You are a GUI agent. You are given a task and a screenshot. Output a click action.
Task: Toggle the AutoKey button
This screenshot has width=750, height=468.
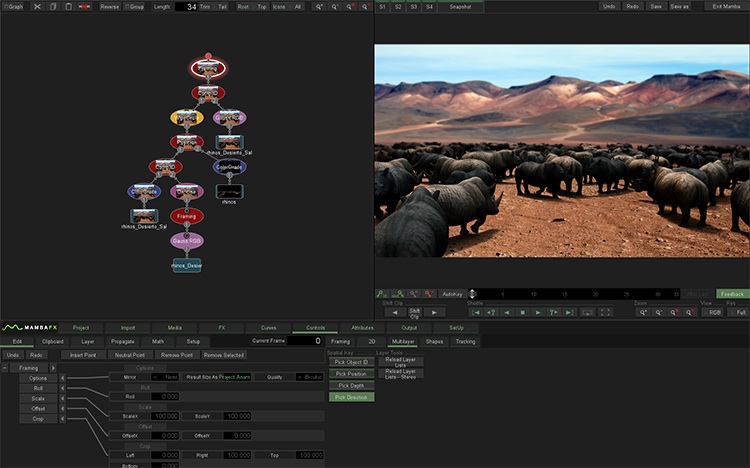[x=452, y=294]
